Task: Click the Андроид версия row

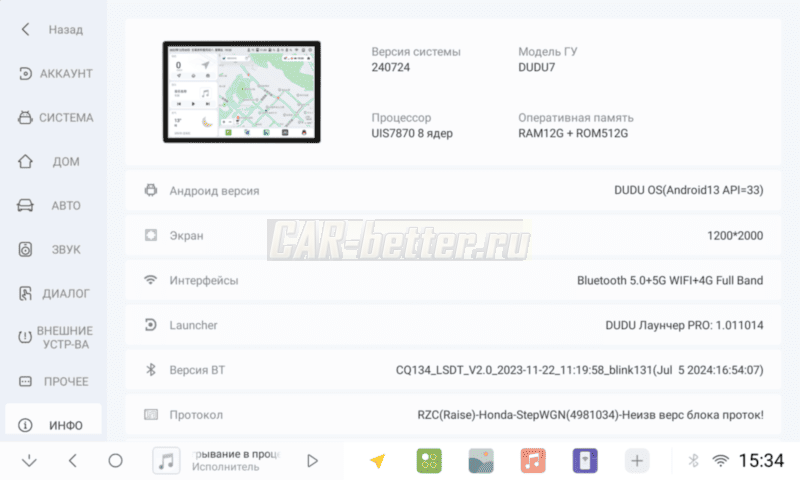Action: [453, 190]
